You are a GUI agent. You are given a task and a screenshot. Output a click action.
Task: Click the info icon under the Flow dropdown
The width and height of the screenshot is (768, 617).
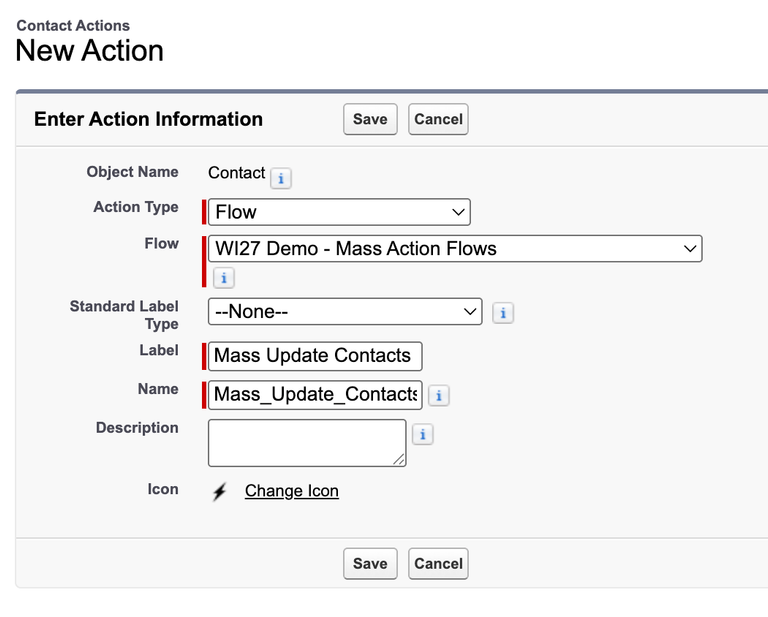pos(224,278)
